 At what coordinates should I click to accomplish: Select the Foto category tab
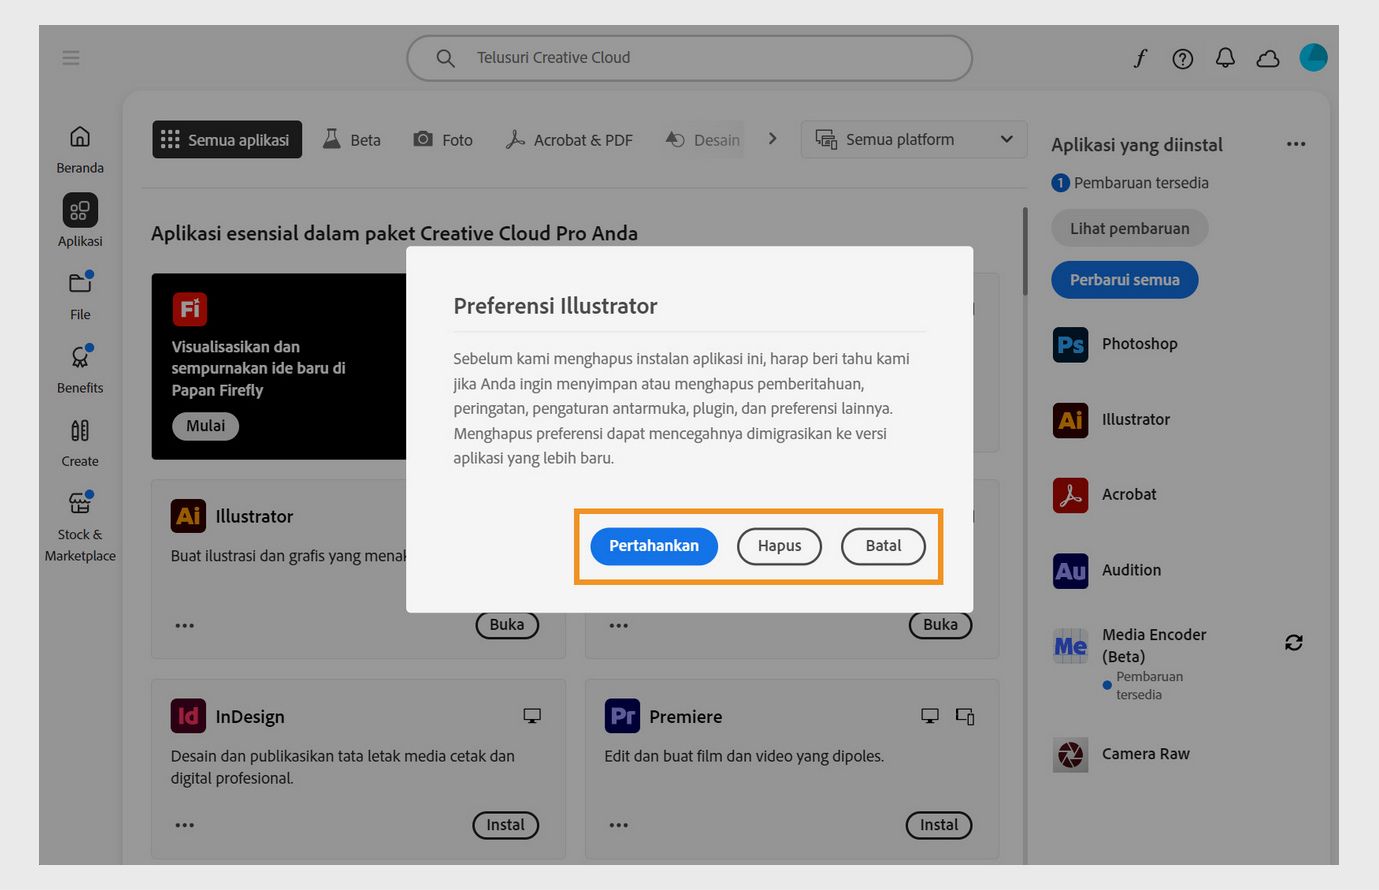coord(443,140)
